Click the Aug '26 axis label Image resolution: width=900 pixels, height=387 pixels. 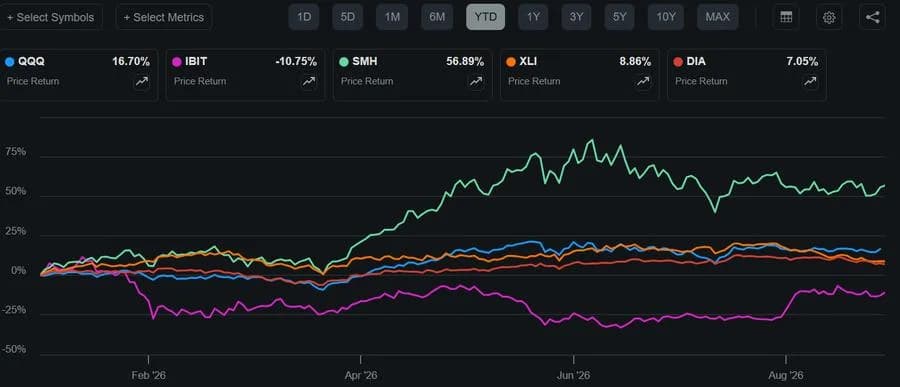(x=786, y=376)
